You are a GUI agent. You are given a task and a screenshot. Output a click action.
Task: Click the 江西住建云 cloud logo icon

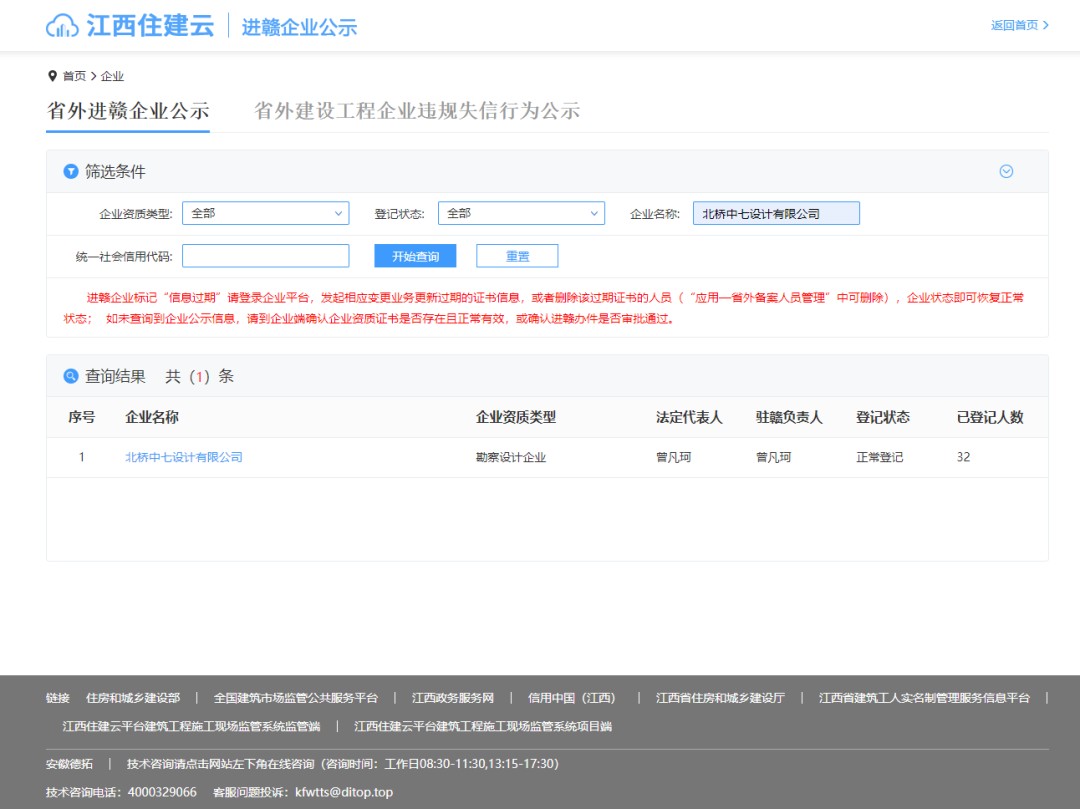62,26
